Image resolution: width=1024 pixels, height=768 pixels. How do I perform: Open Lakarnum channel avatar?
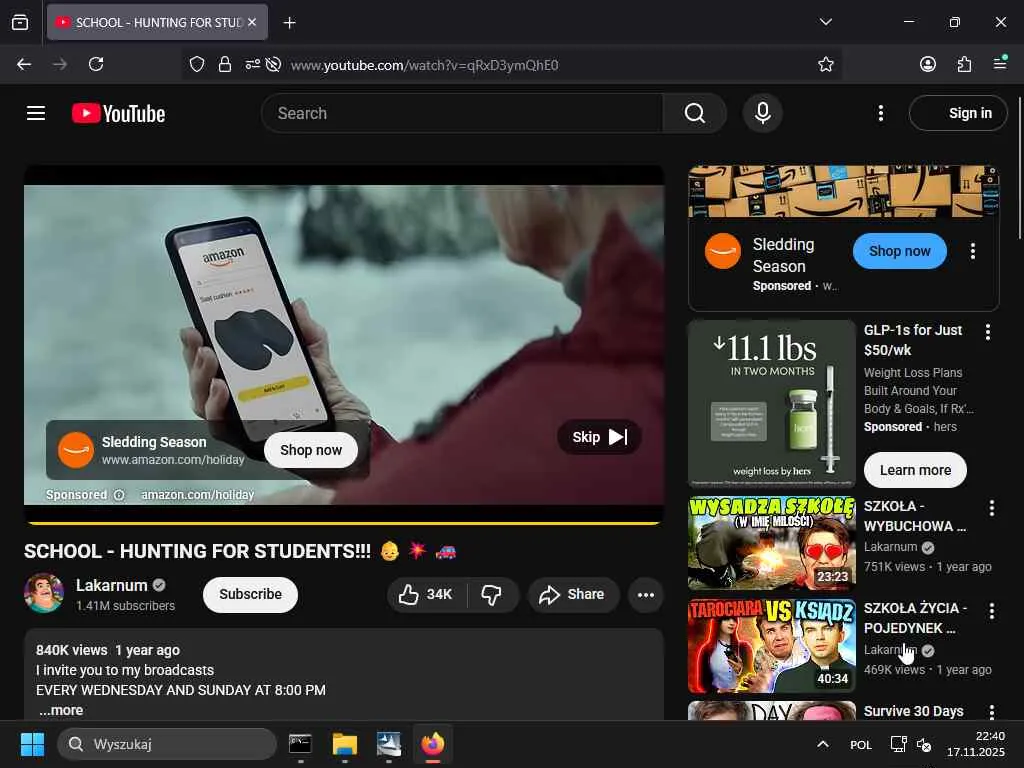(44, 593)
